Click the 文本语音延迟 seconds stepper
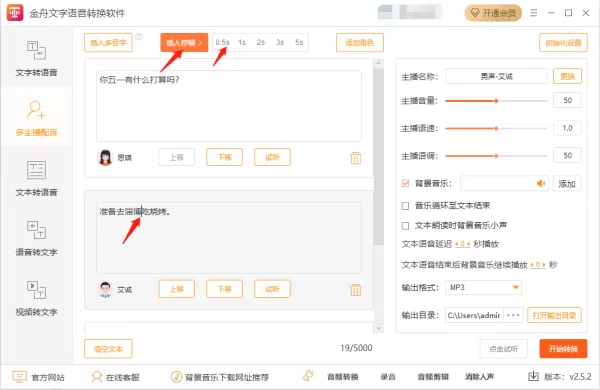The width and height of the screenshot is (600, 390). [463, 244]
